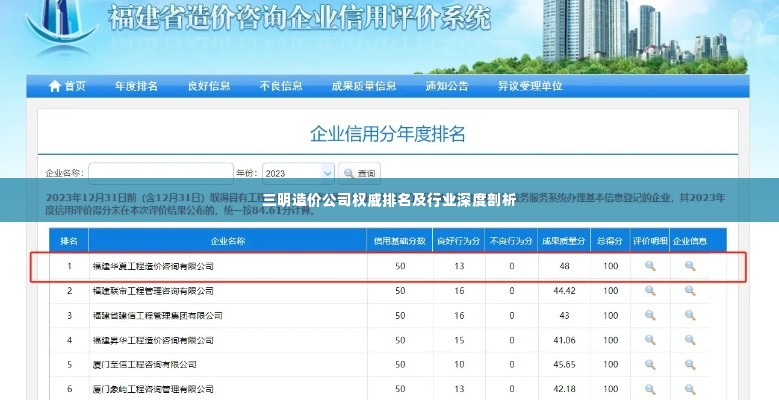Click the 企业信用分年度排名 page heading
The height and width of the screenshot is (400, 779).
(x=388, y=134)
